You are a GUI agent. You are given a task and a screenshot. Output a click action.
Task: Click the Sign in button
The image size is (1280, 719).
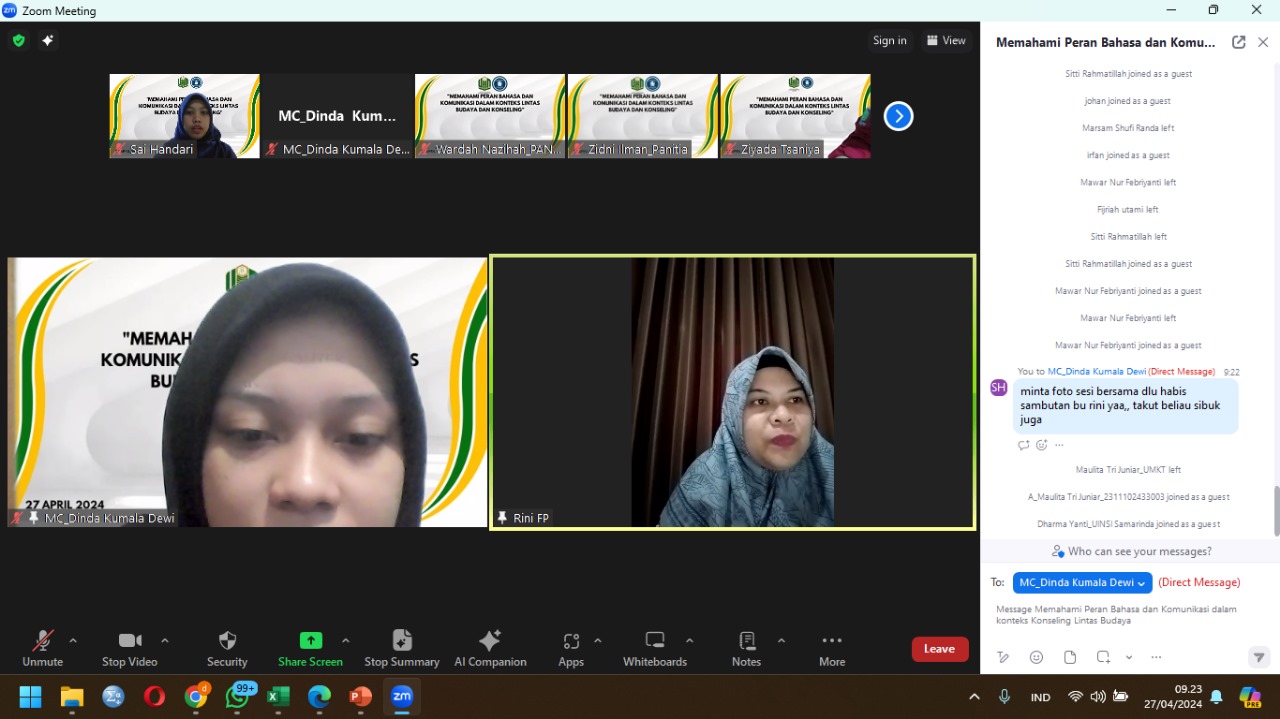click(889, 41)
